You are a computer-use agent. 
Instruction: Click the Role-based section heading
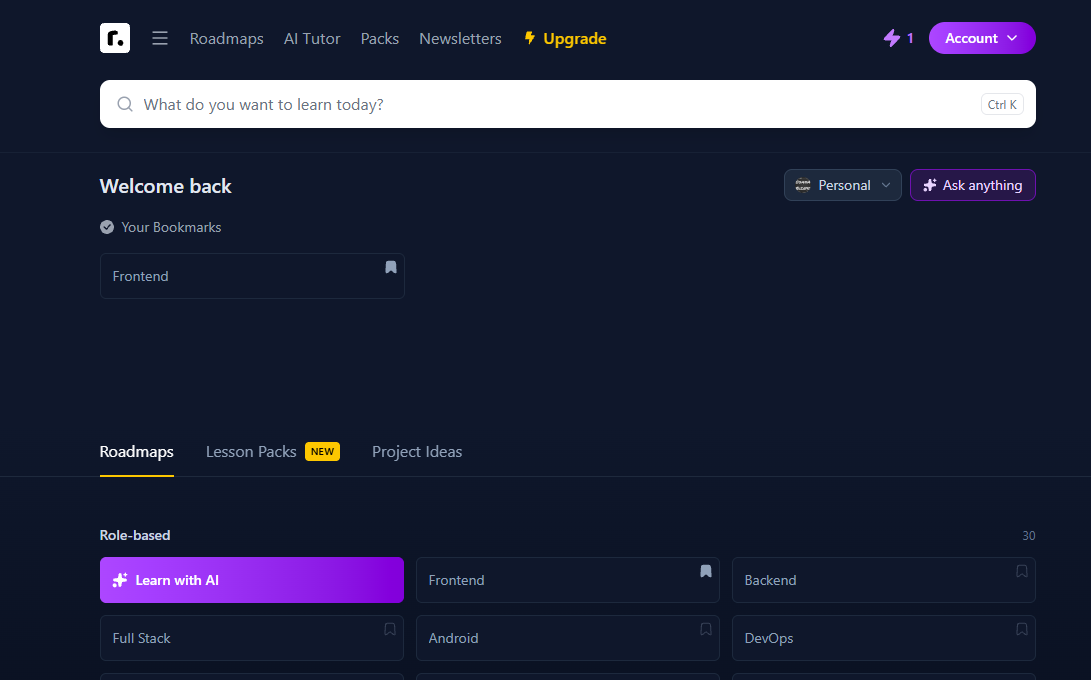pyautogui.click(x=135, y=535)
